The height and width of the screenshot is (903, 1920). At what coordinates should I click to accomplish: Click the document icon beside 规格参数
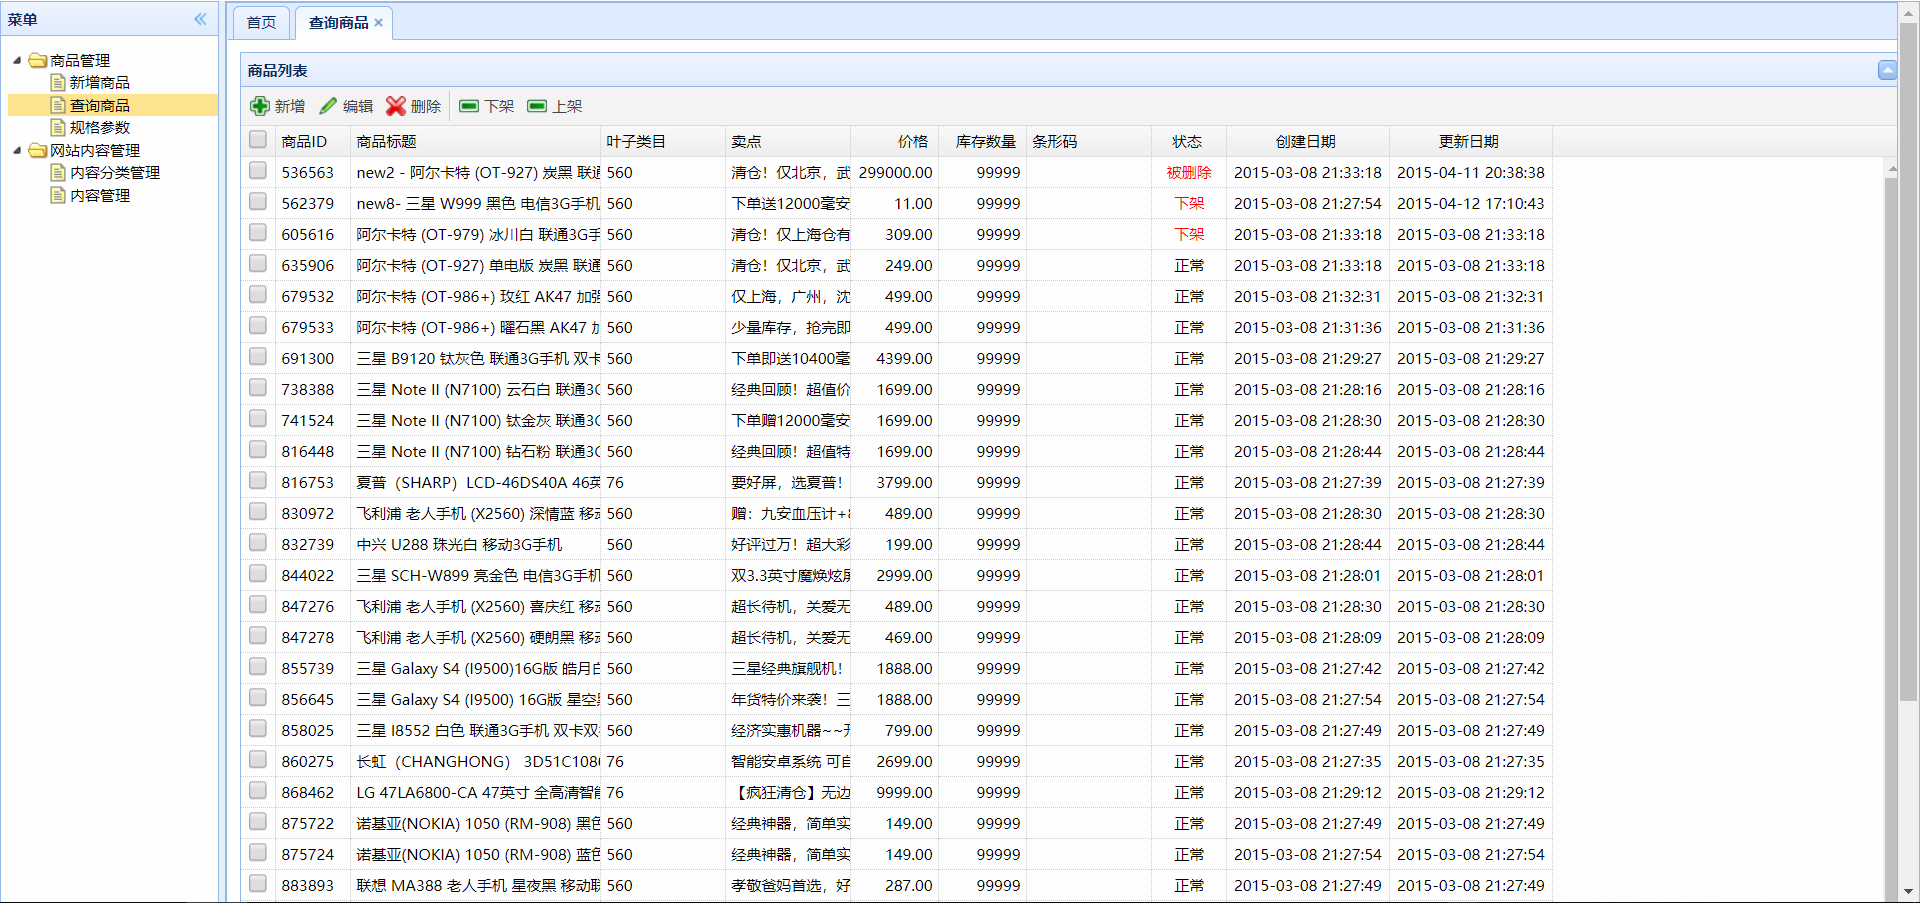pos(59,127)
